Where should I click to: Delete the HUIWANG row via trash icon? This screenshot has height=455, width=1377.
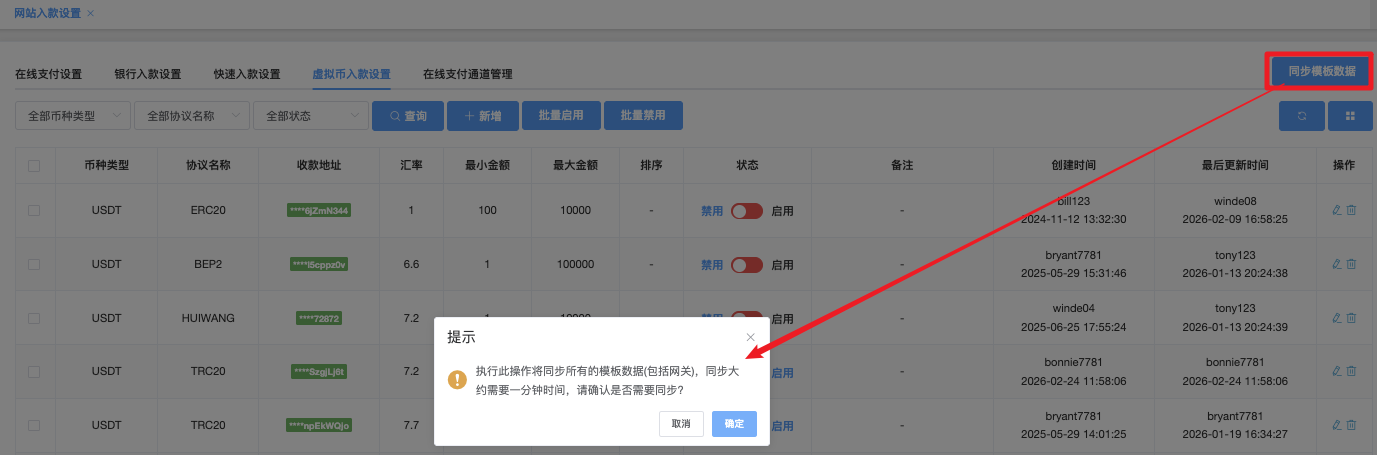[1351, 318]
